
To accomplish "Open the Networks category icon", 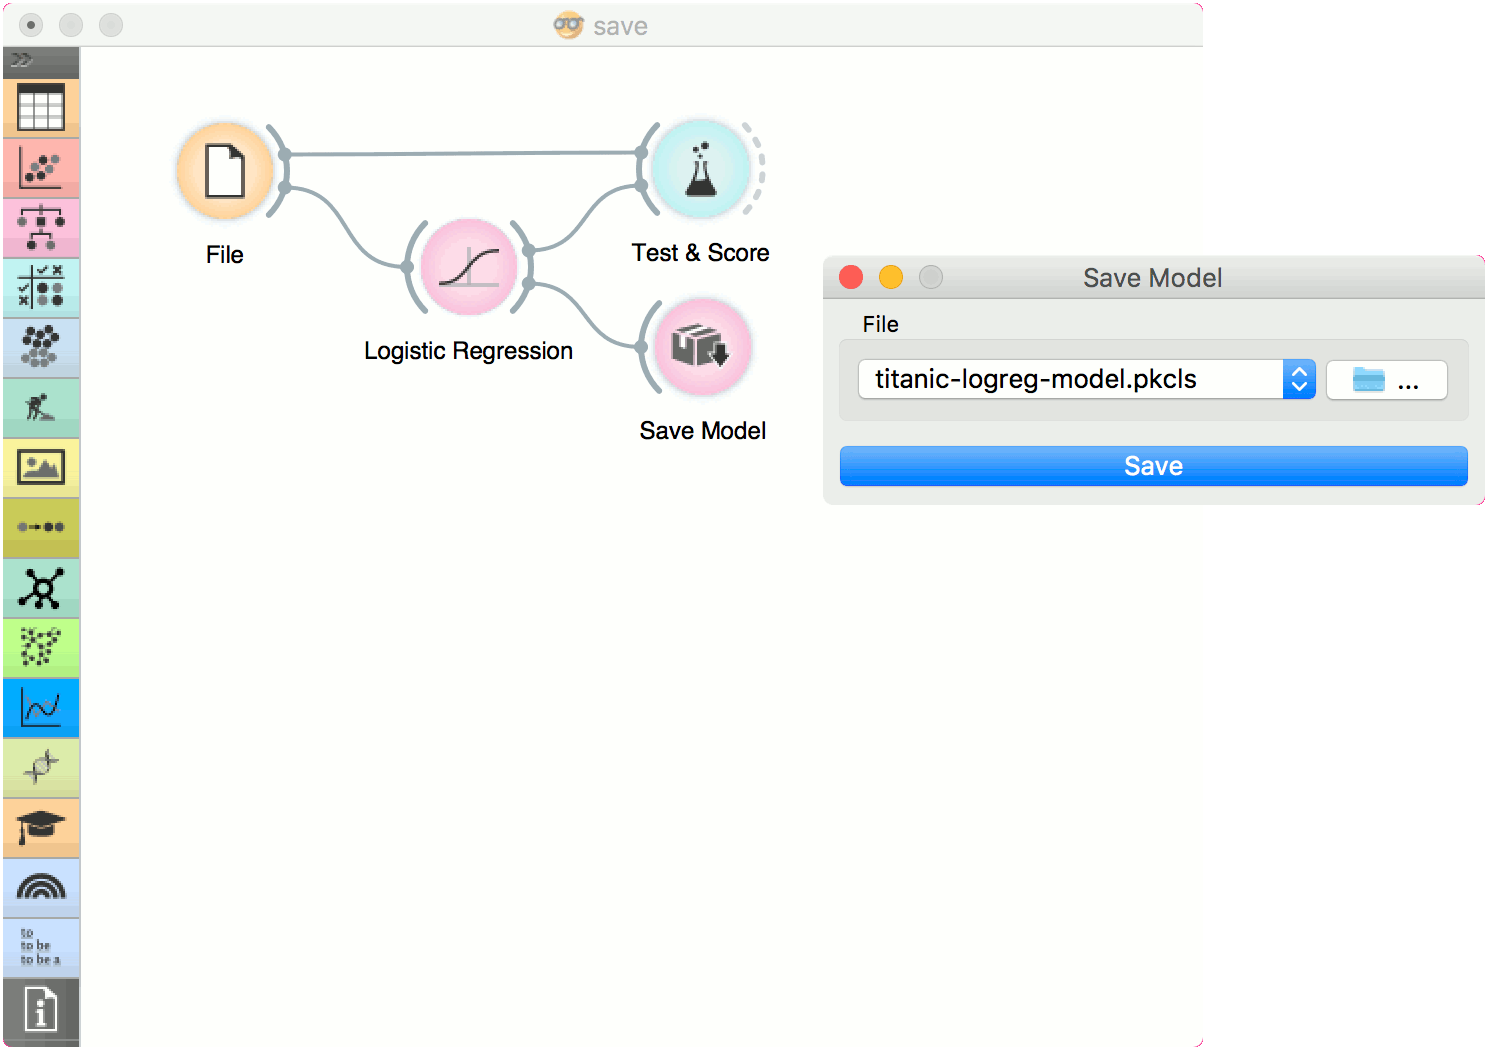I will coord(41,588).
